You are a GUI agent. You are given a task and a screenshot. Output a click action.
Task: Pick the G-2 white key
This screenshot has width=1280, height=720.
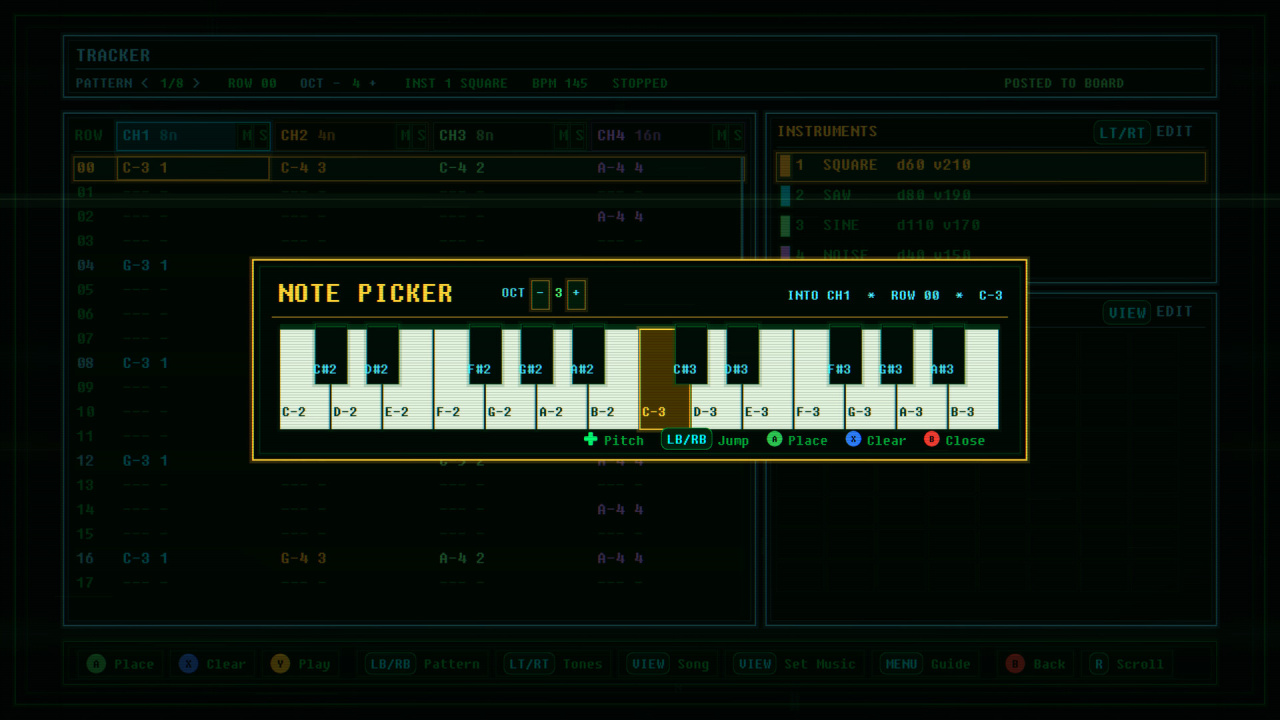tap(510, 407)
